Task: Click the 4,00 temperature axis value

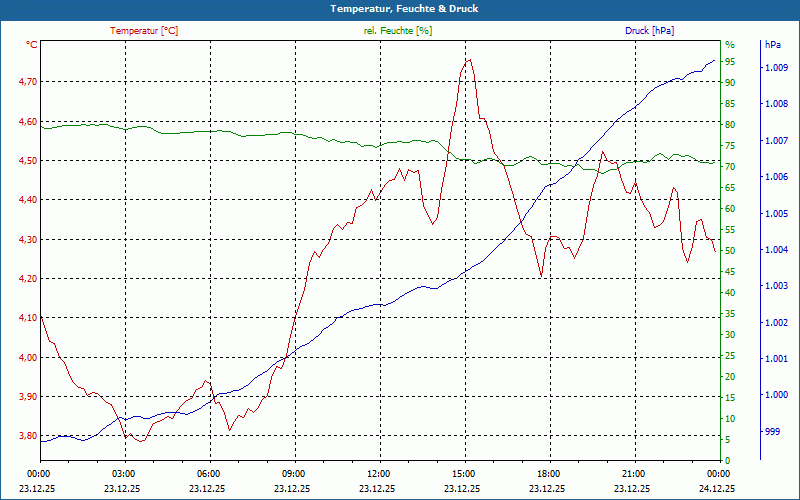Action: point(28,357)
